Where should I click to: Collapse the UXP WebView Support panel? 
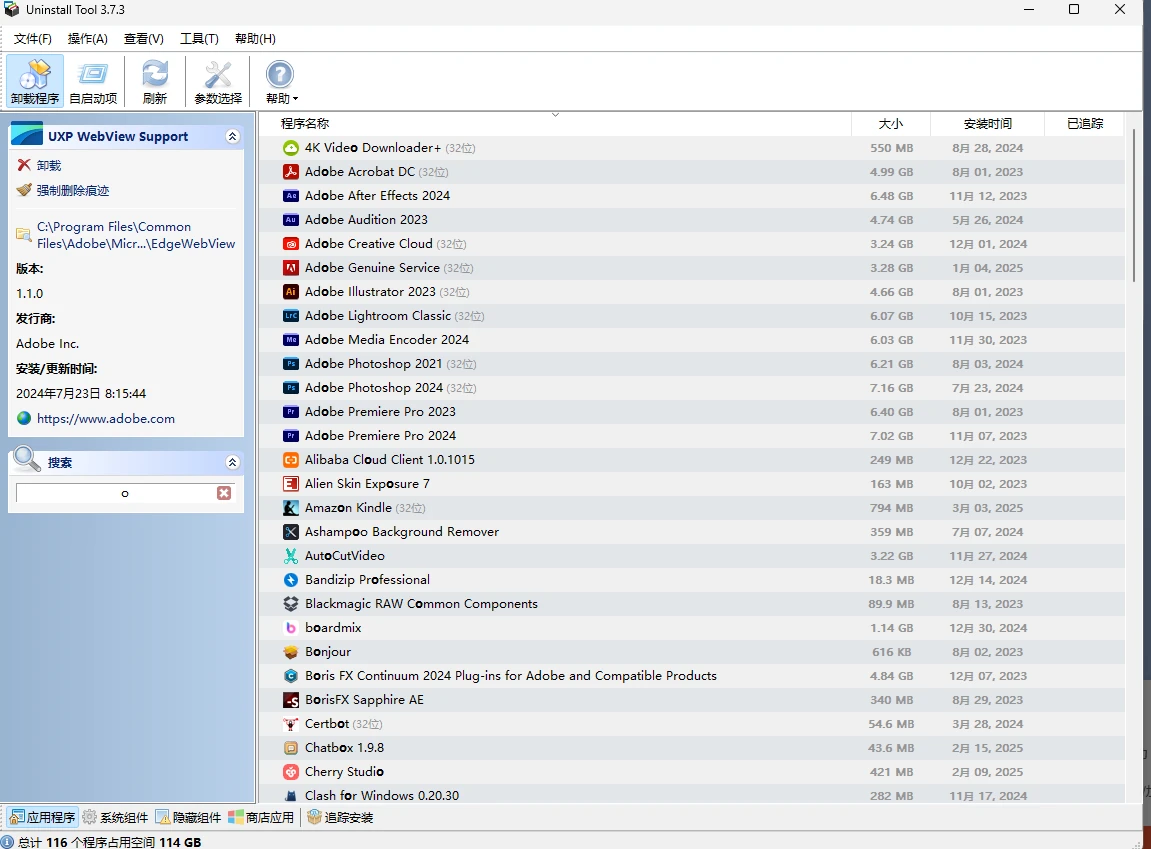tap(232, 137)
